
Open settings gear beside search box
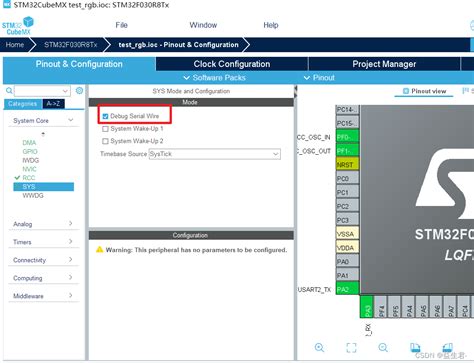(79, 90)
